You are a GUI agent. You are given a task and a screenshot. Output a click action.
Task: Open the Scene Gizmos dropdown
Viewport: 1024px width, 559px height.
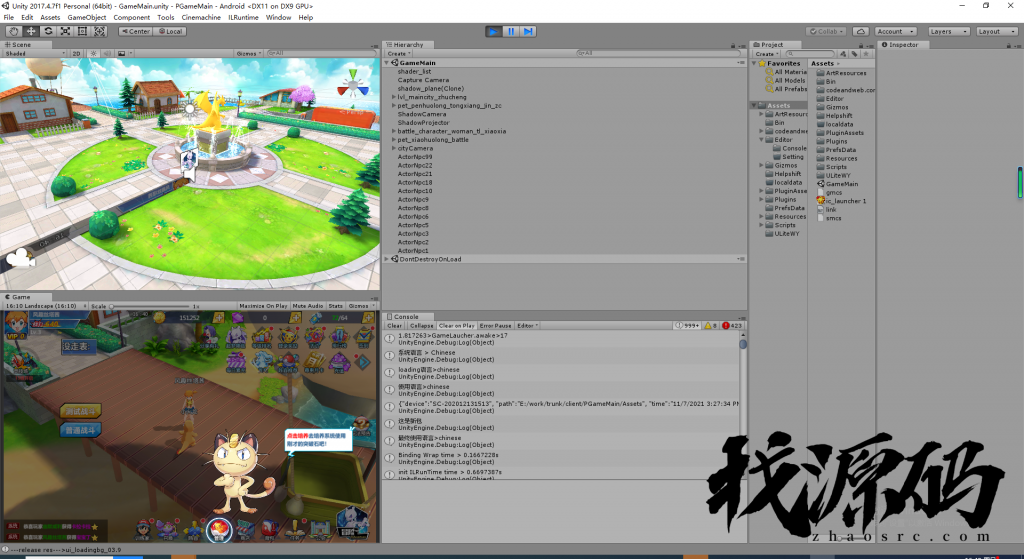[x=249, y=54]
